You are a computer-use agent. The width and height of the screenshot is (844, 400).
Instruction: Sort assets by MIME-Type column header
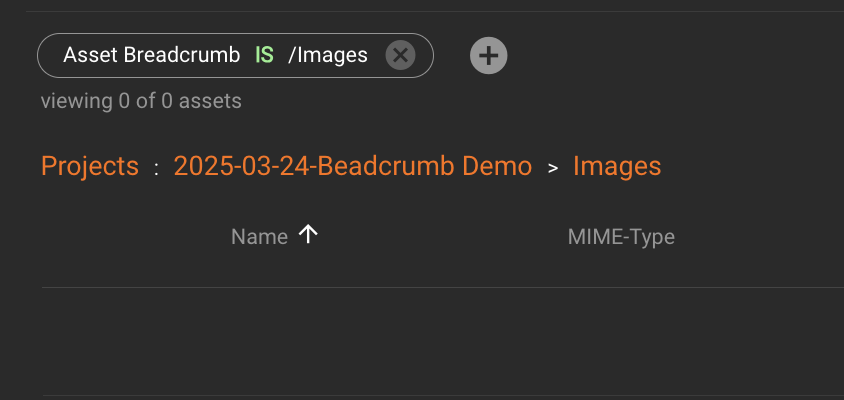[x=621, y=237]
